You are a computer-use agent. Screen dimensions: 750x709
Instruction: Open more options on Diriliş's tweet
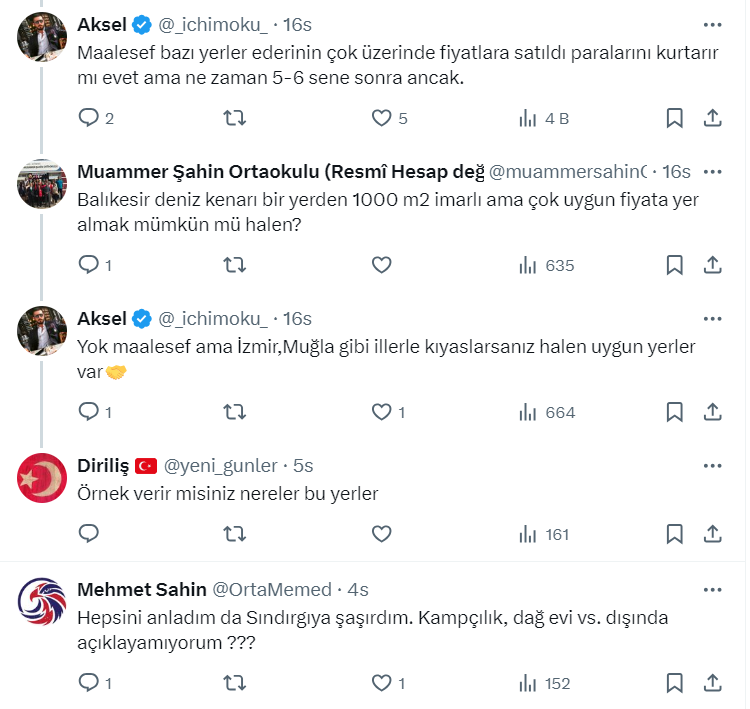[712, 466]
